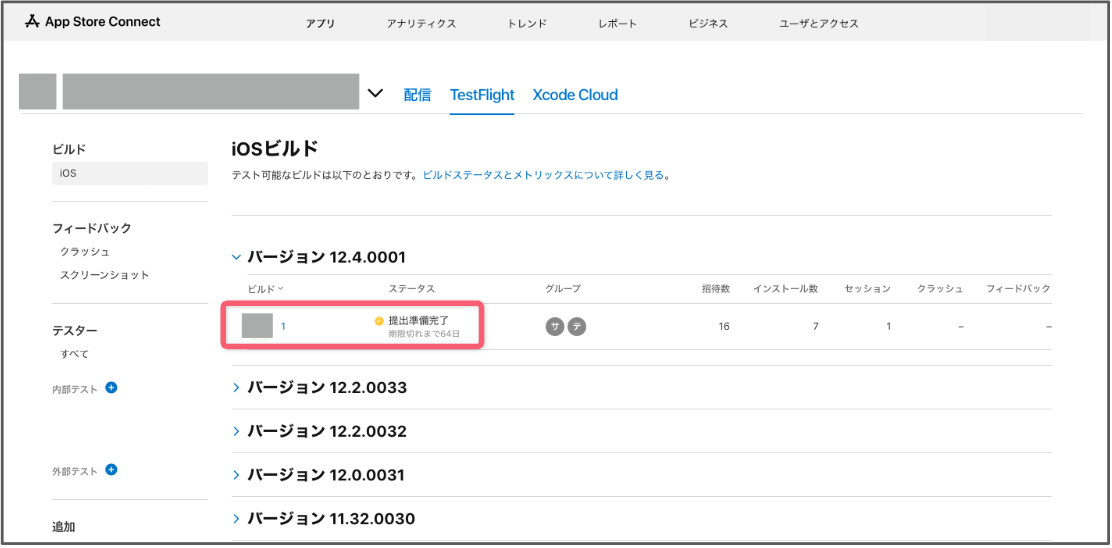The width and height of the screenshot is (1112, 548).
Task: Open the app switcher chevron dropdown
Action: (x=376, y=93)
